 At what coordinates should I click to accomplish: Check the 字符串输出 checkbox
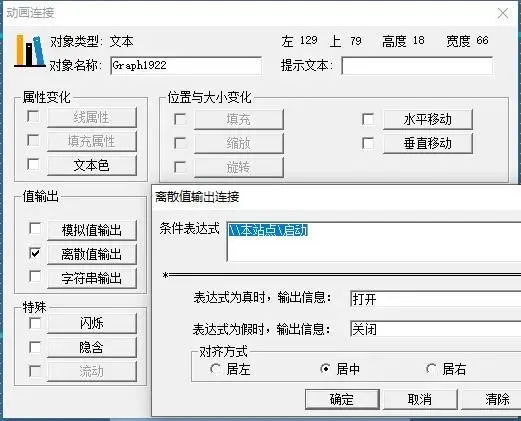click(35, 276)
